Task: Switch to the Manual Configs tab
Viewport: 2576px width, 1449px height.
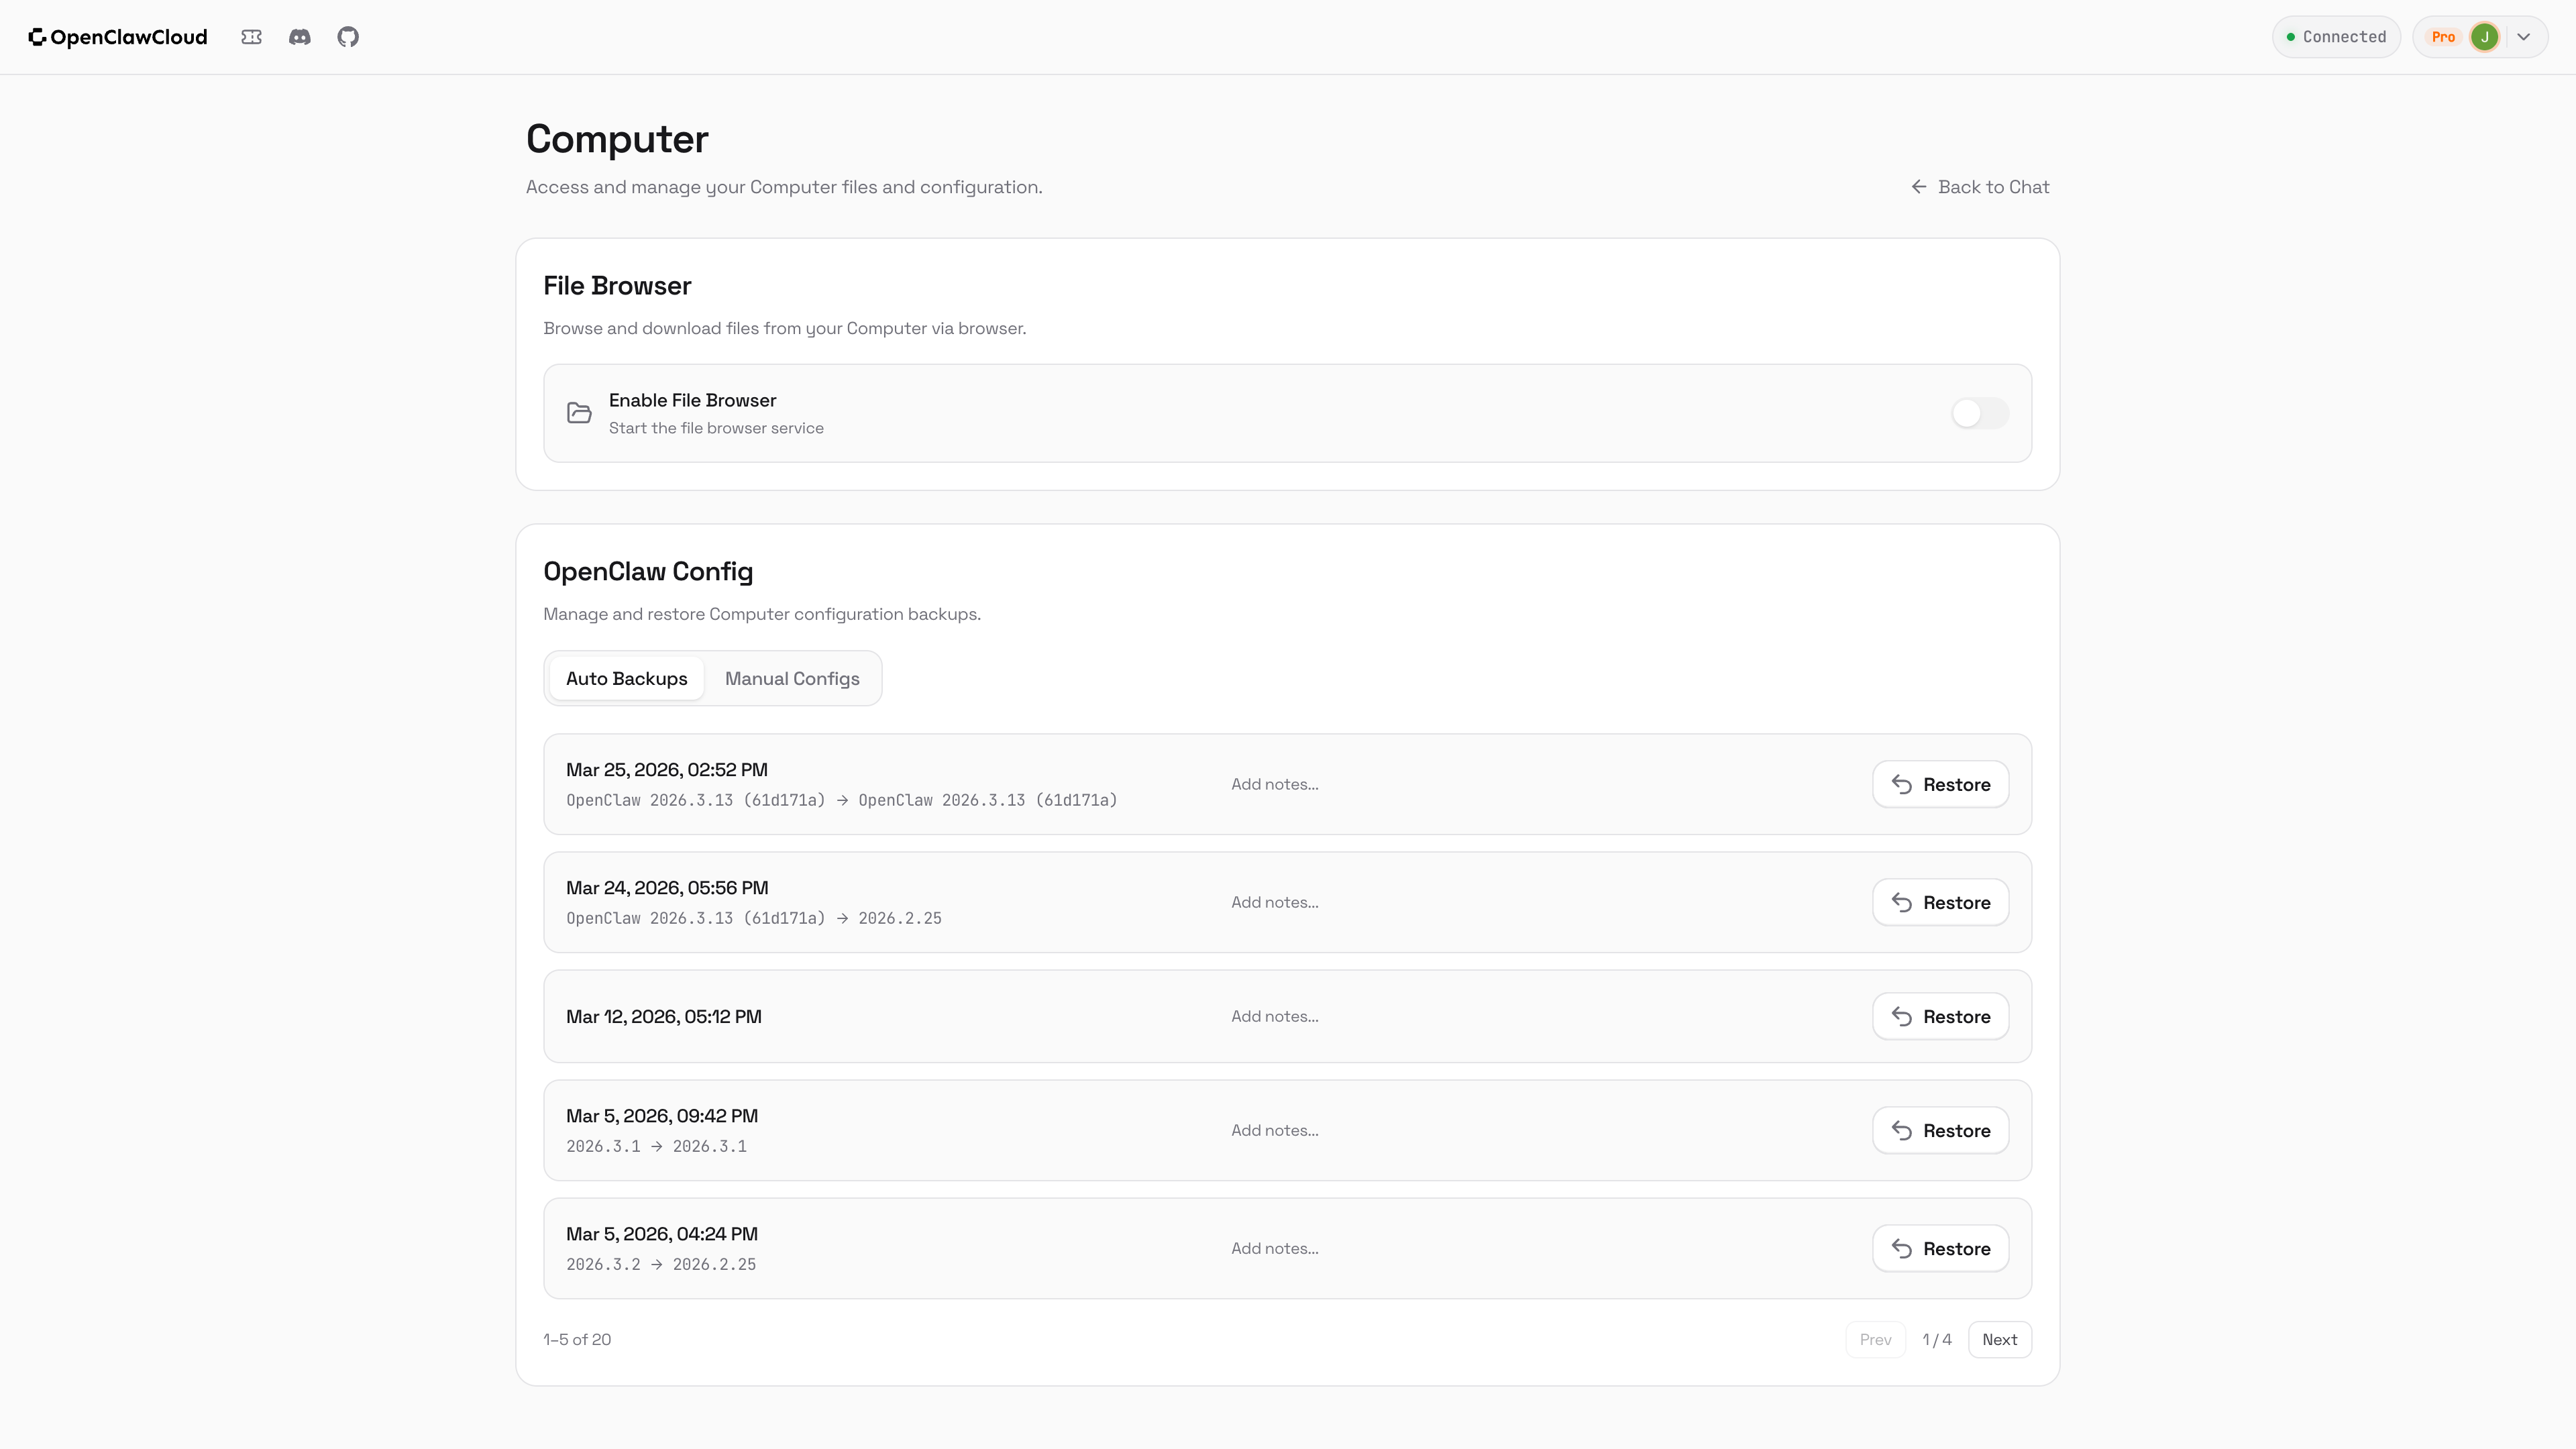Action: [791, 678]
